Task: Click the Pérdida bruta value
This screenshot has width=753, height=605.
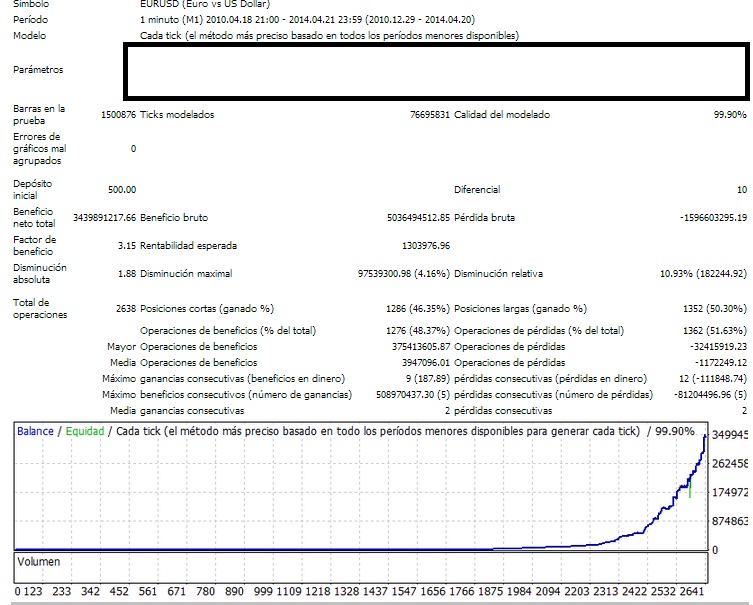Action: [x=704, y=217]
